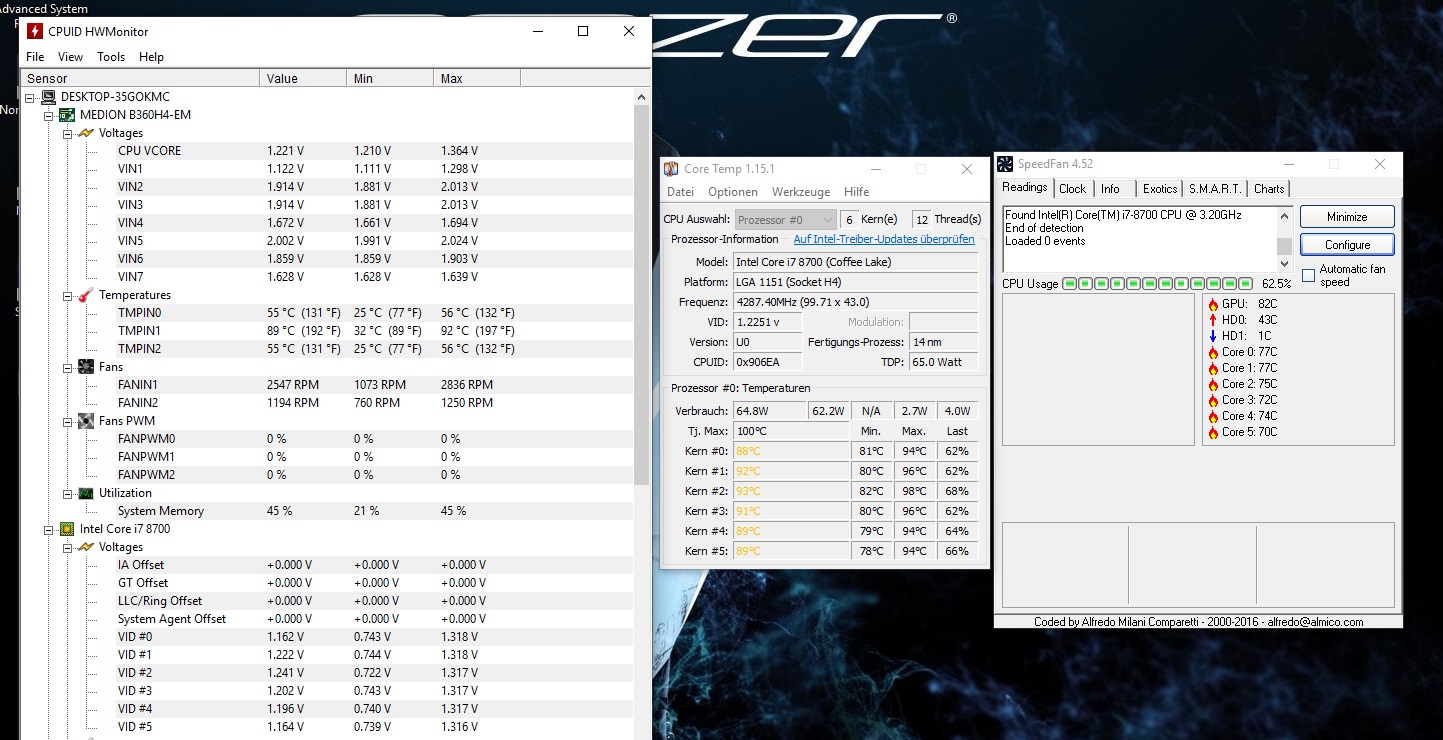This screenshot has height=740, width=1443.
Task: Click the Intel Core i7 8700 chip icon
Action: (67, 529)
